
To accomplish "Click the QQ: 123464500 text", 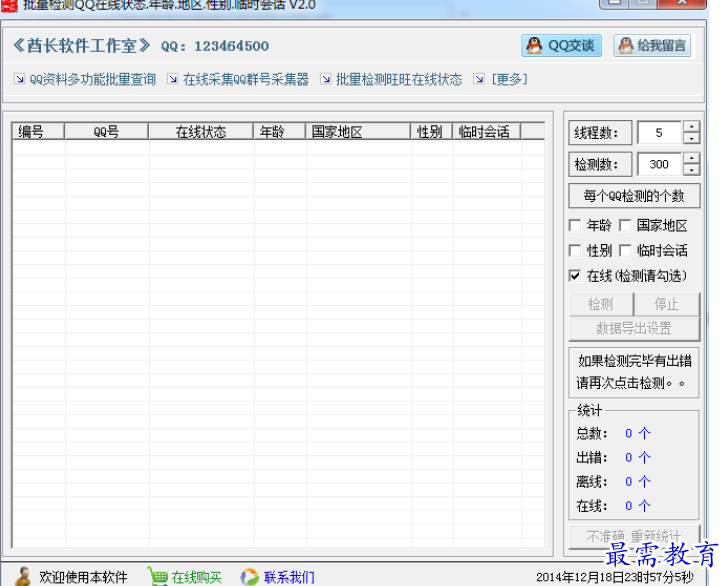I will [x=215, y=46].
